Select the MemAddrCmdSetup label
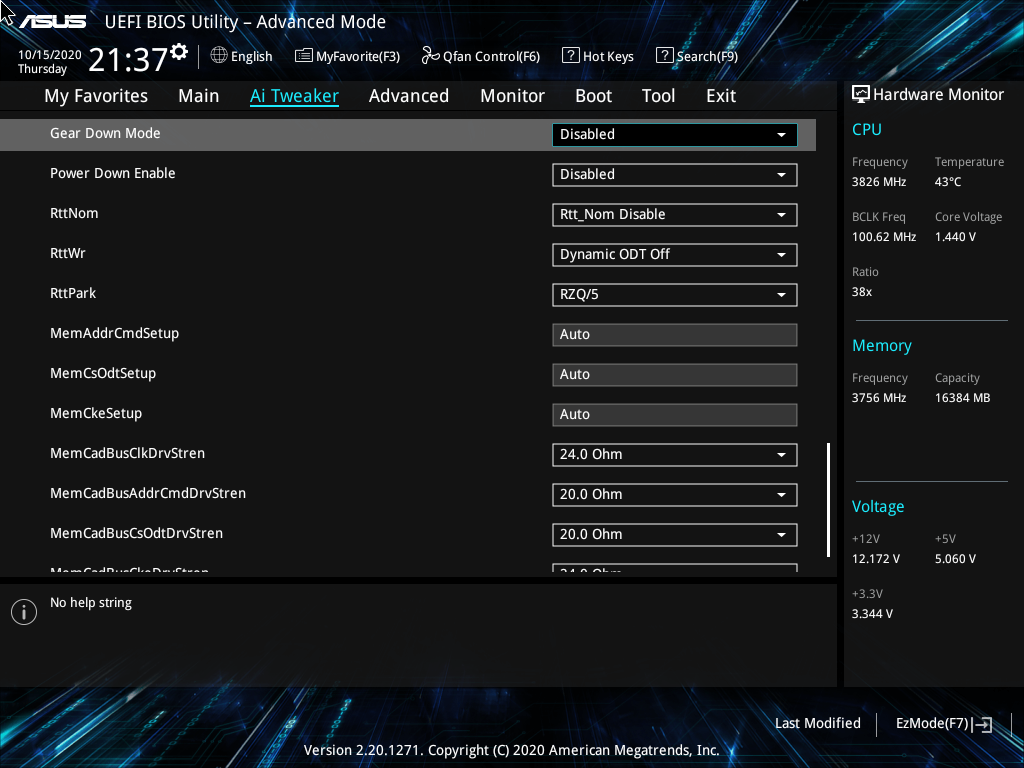The width and height of the screenshot is (1024, 768). coord(114,333)
